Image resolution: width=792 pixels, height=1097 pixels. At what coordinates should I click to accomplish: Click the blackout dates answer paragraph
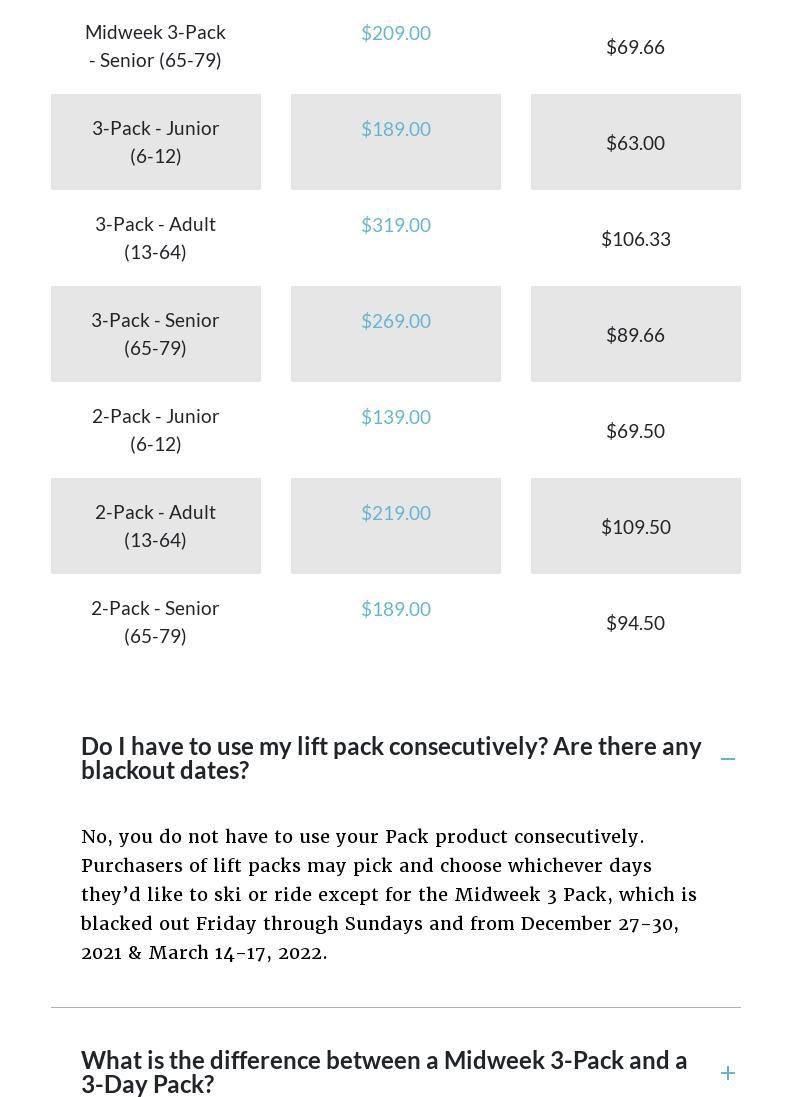click(389, 894)
